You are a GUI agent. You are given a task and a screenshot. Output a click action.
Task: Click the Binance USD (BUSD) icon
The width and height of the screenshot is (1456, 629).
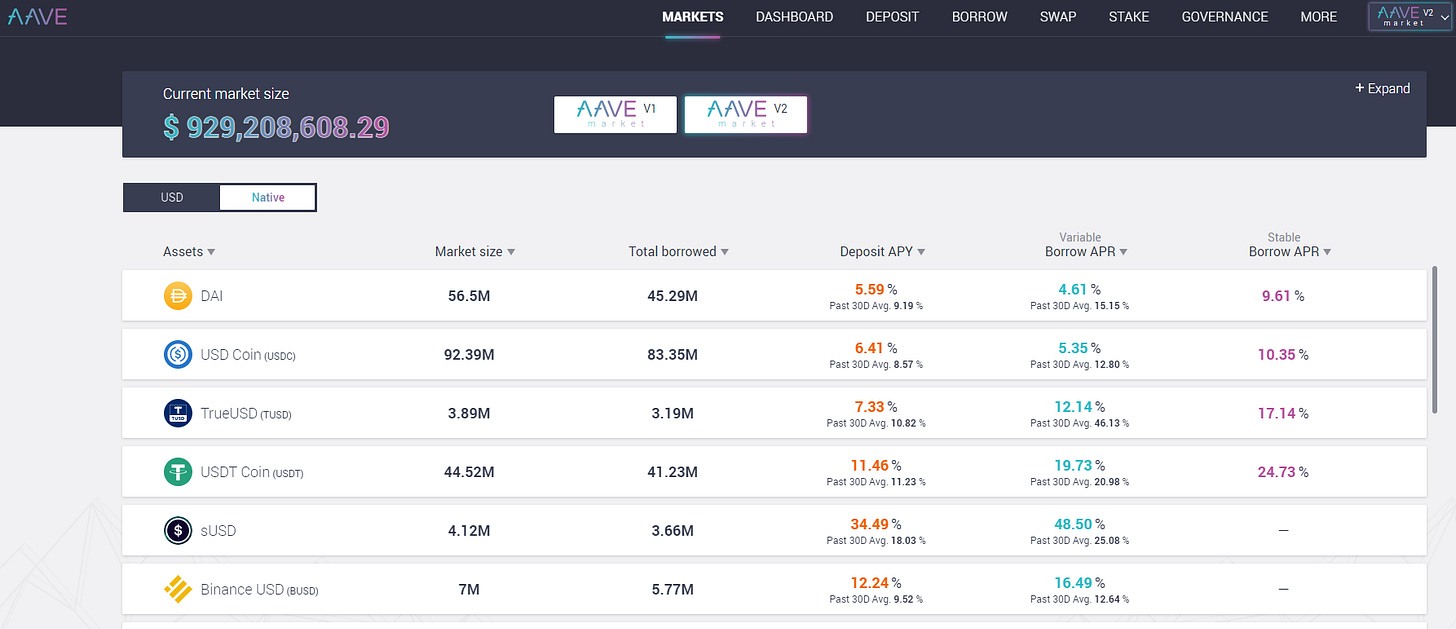(x=177, y=589)
